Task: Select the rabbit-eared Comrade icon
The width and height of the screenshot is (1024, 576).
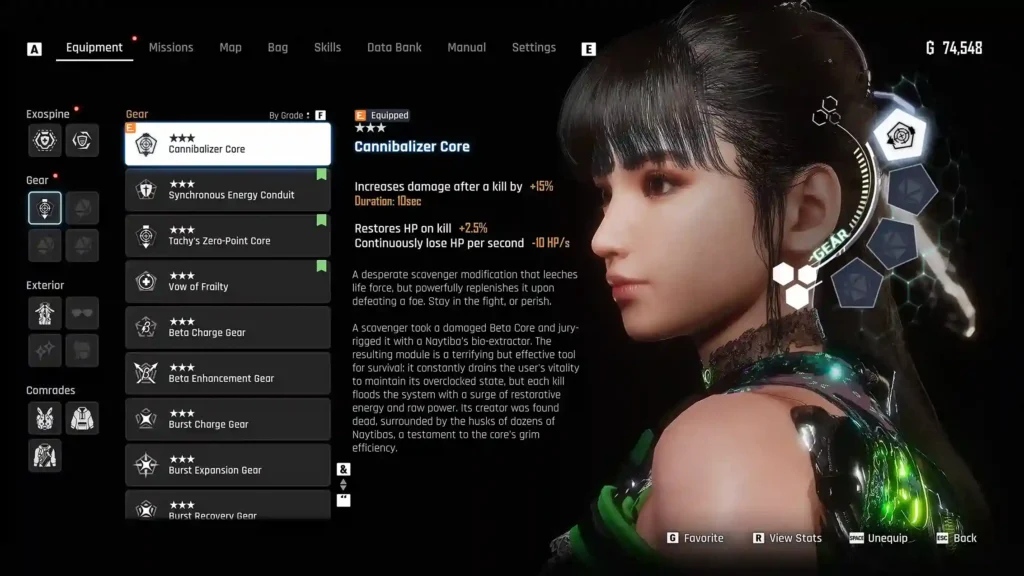Action: (x=45, y=419)
